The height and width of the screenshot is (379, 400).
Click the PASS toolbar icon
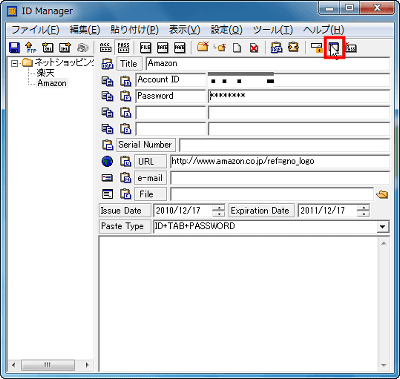(124, 48)
